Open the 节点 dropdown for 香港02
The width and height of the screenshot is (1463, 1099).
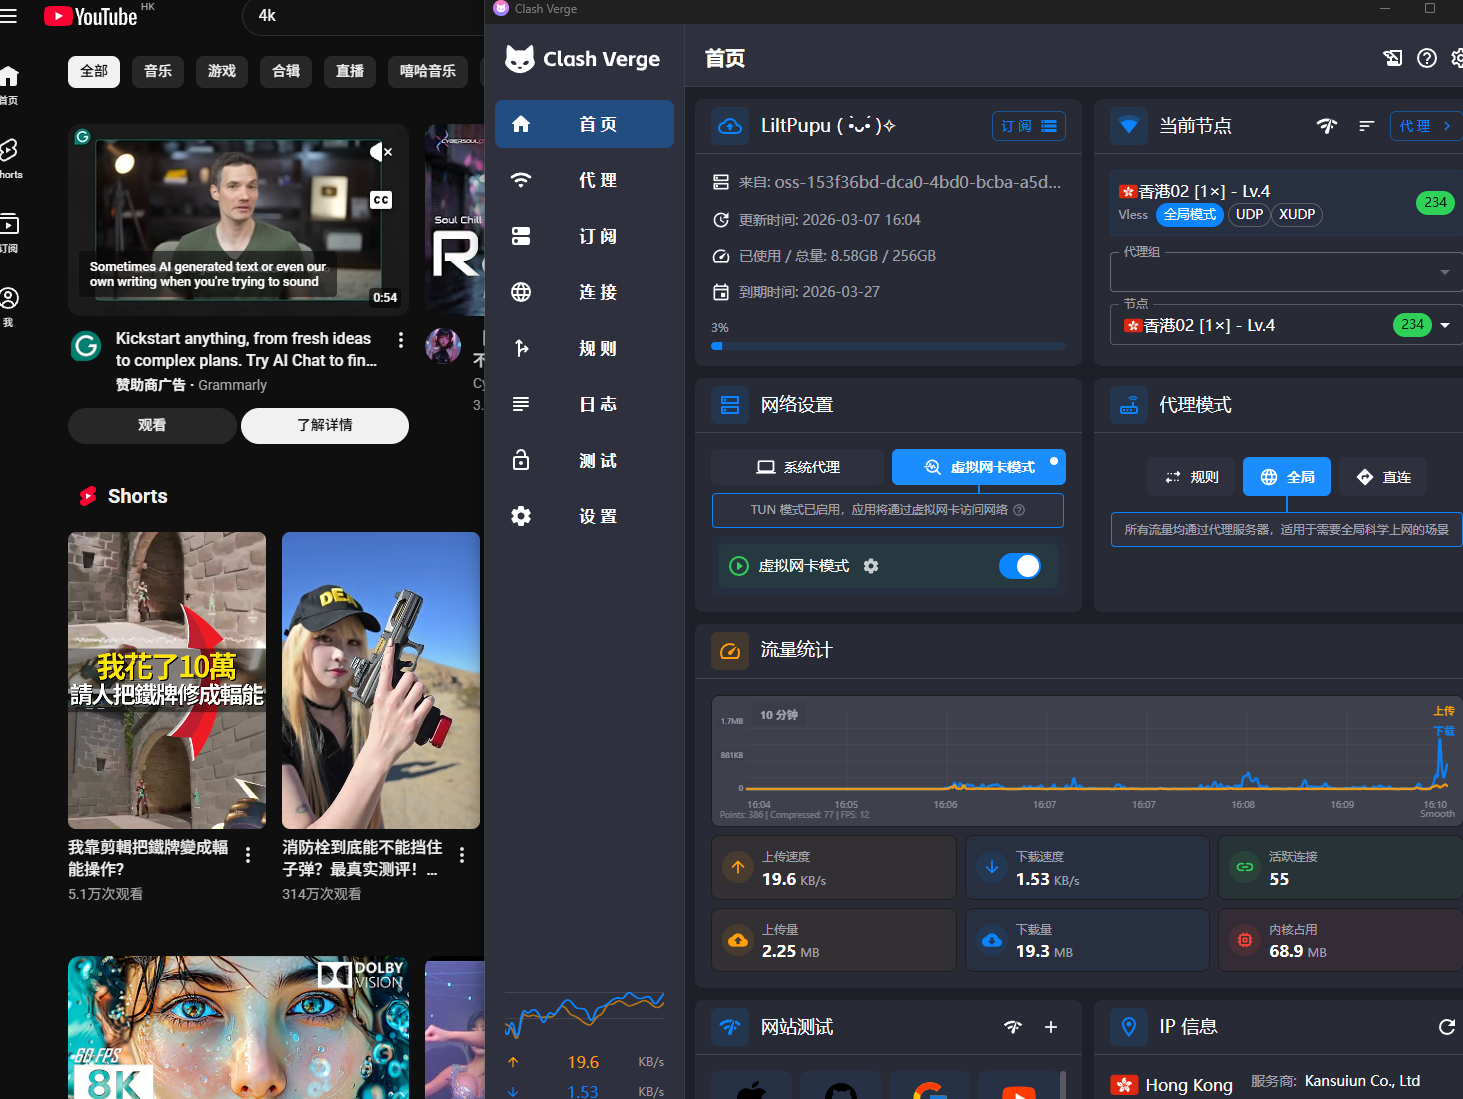pyautogui.click(x=1444, y=325)
